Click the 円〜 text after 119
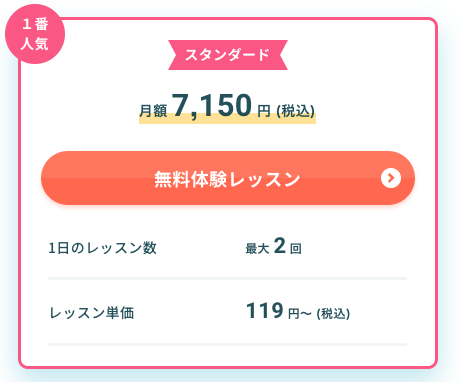 (300, 314)
